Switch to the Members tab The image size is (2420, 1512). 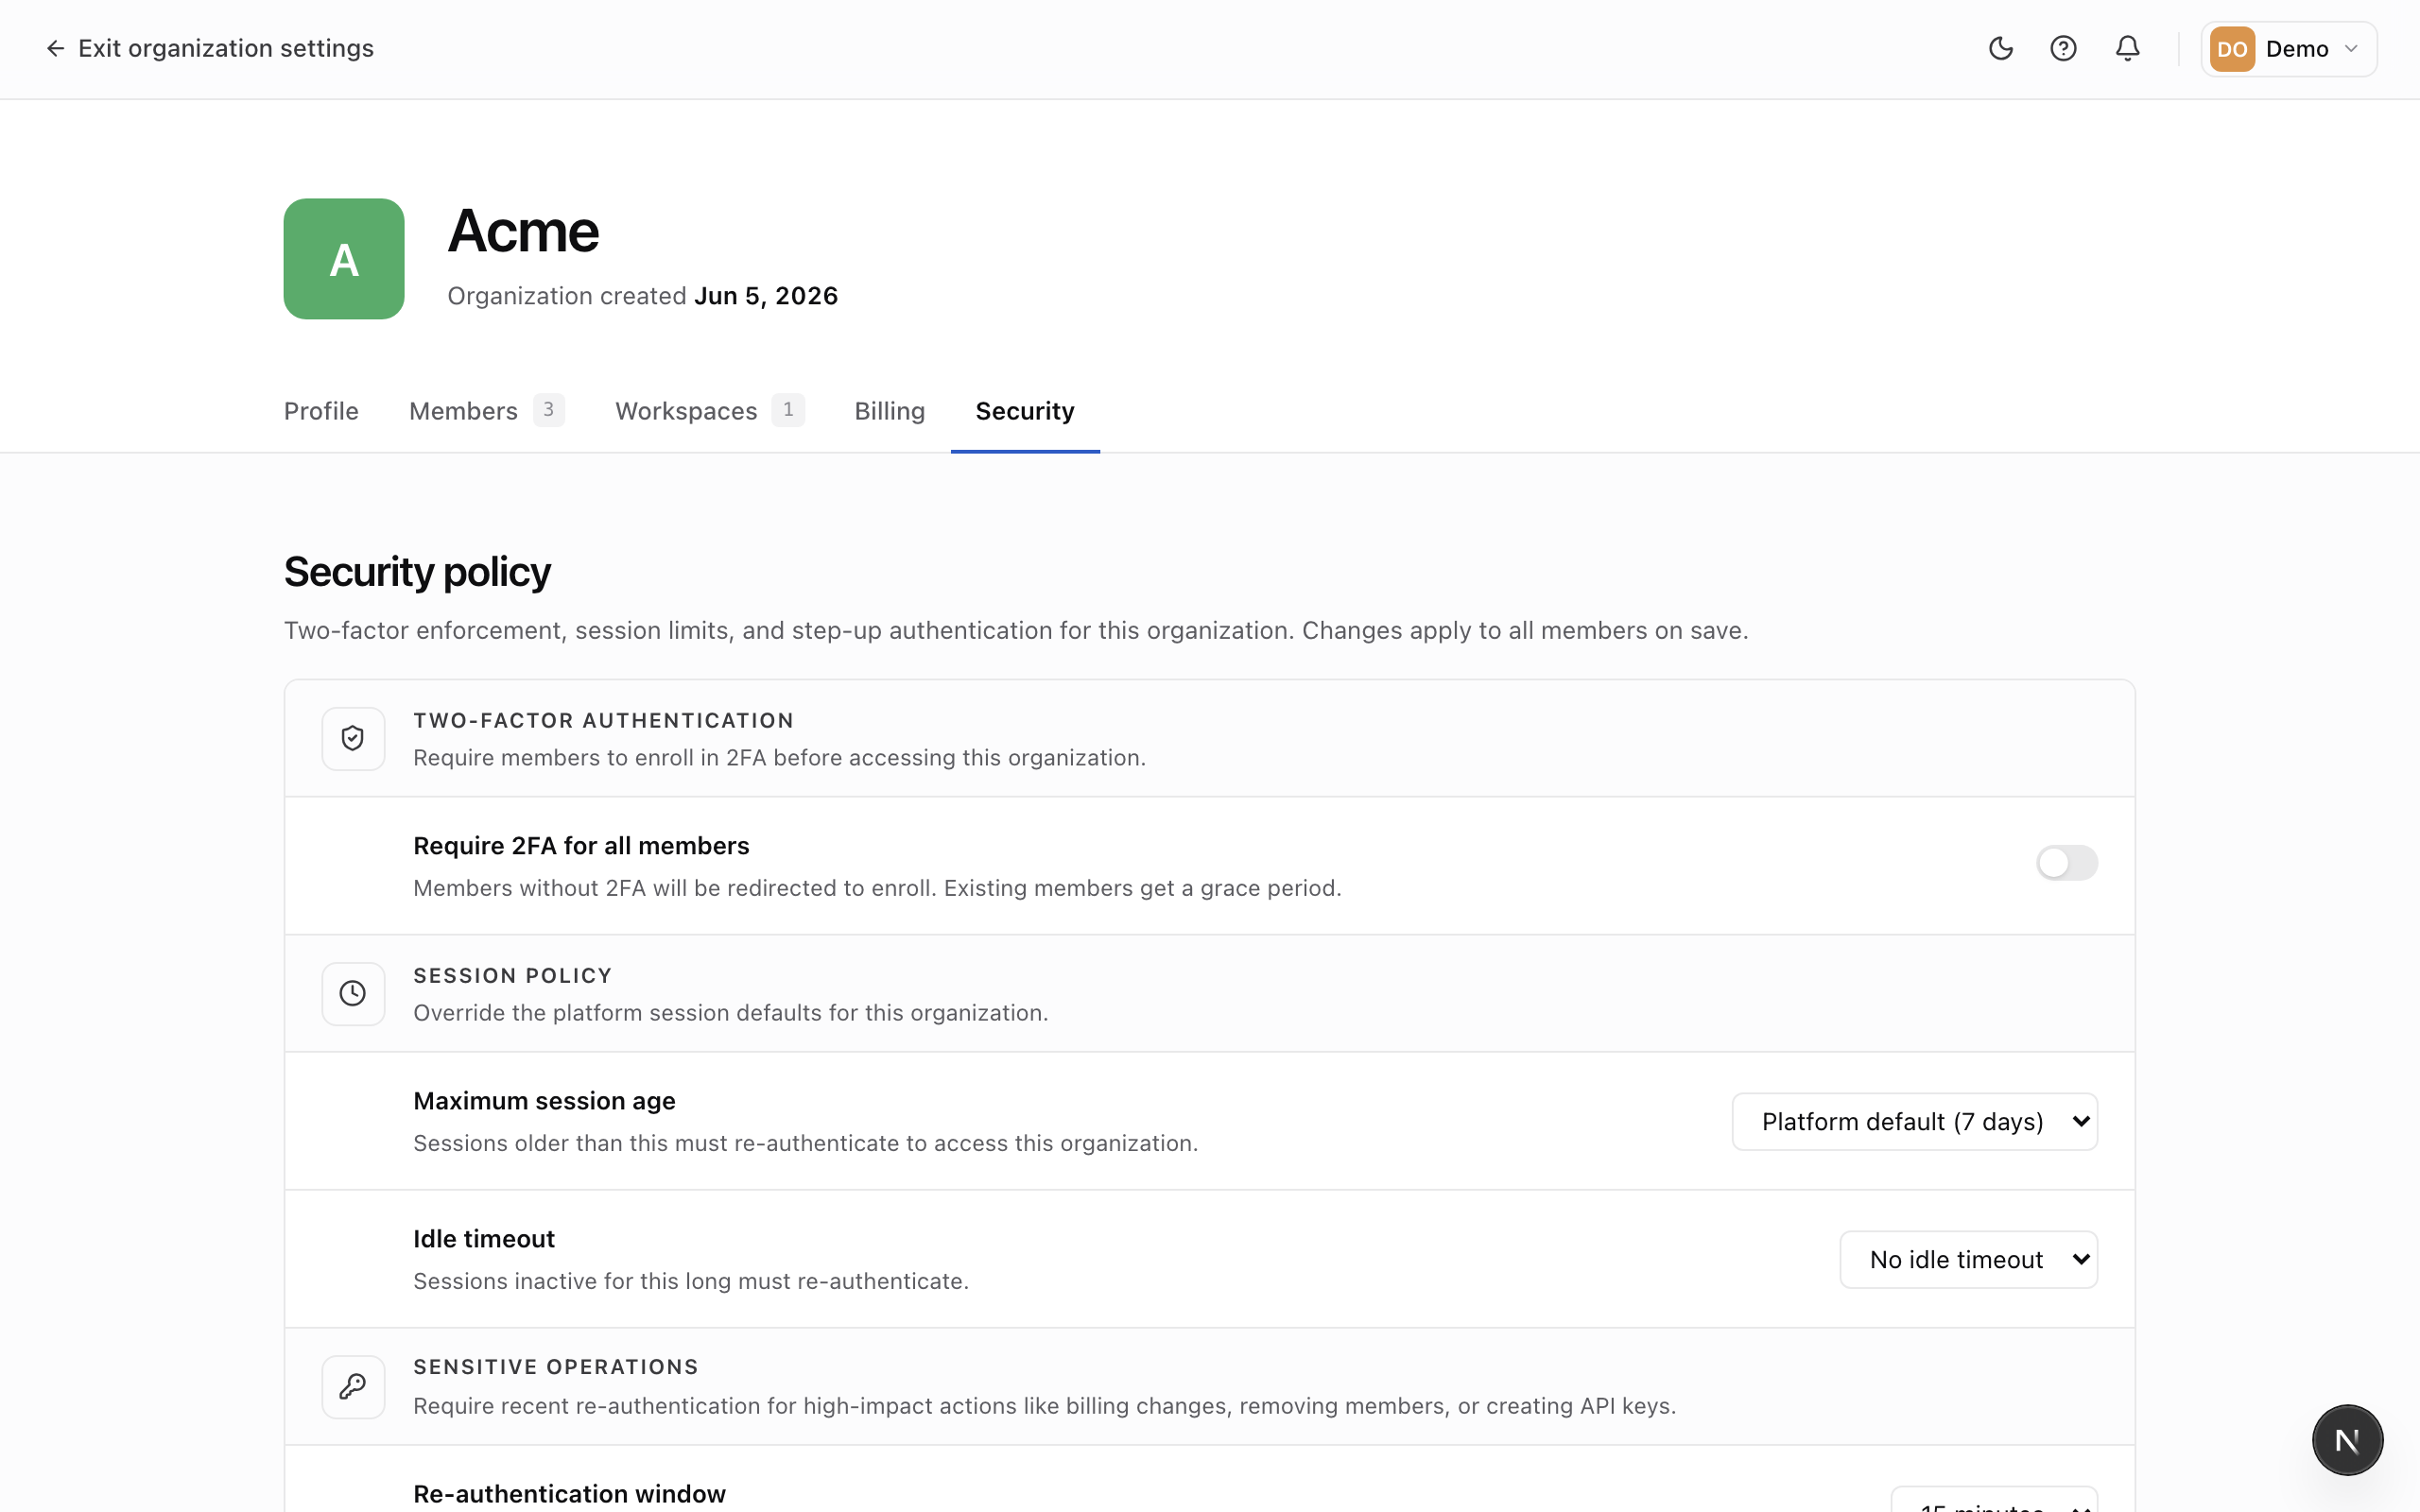point(487,411)
